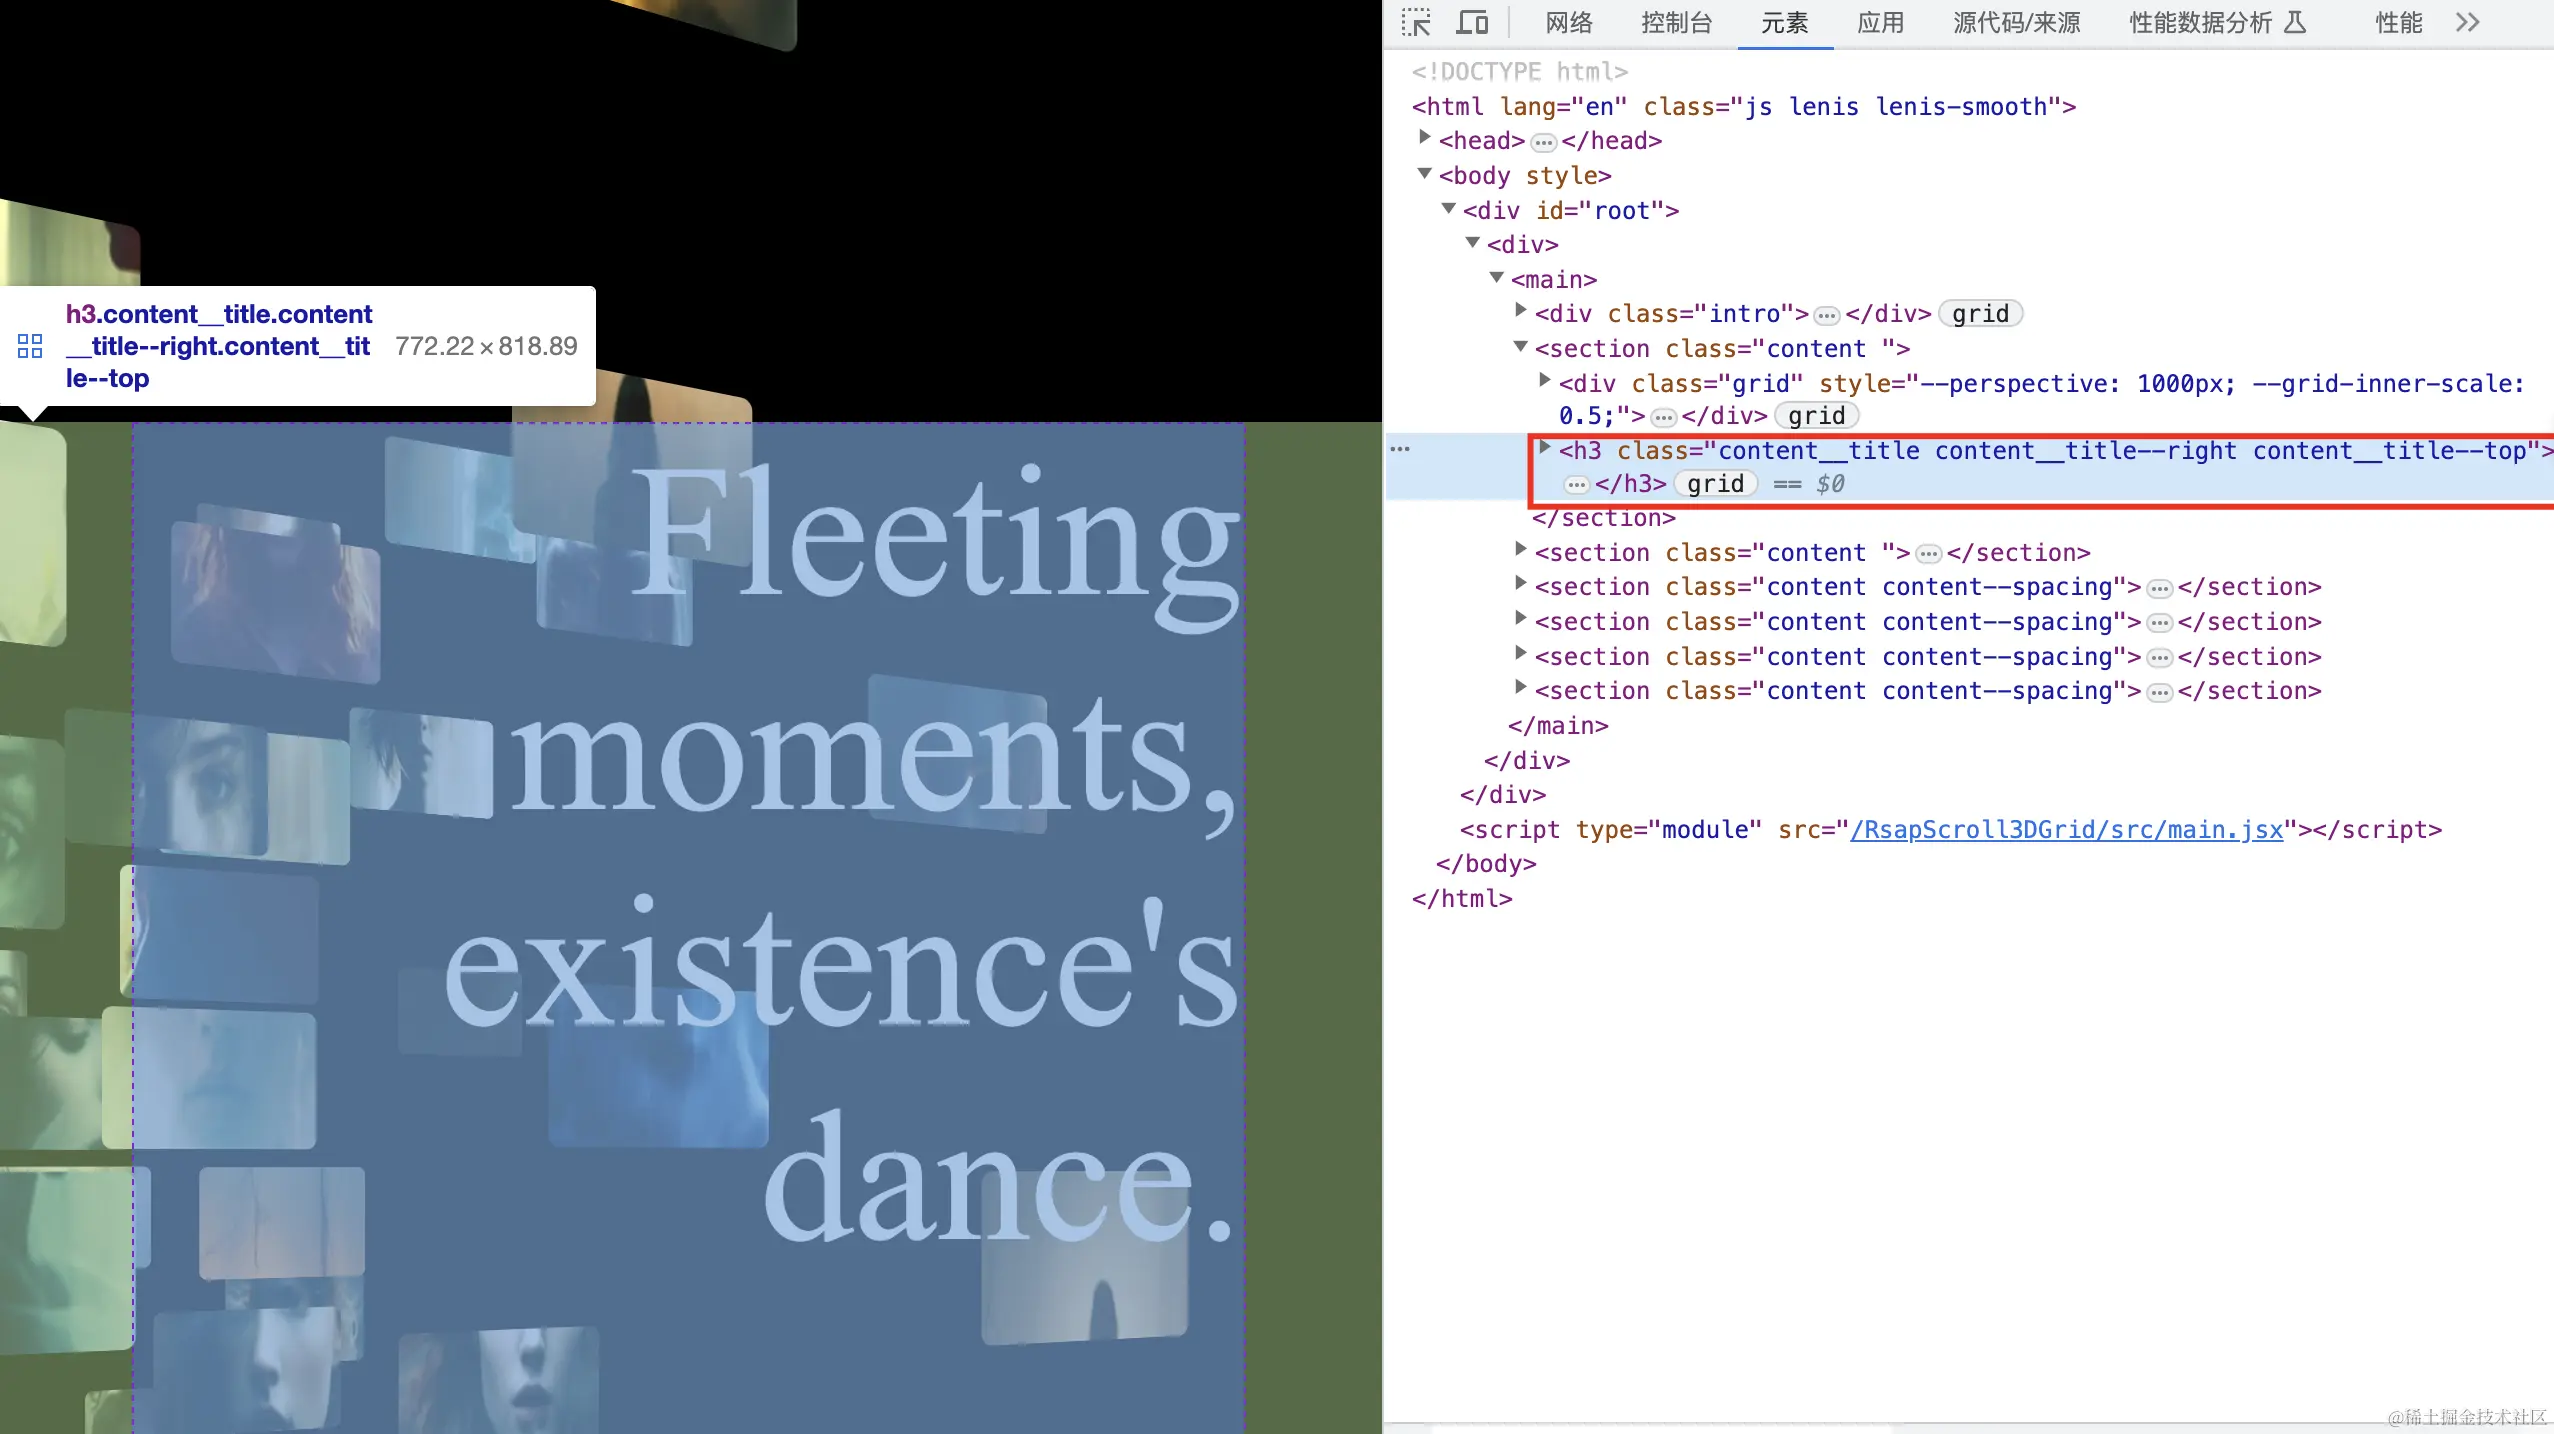Switch to the 网络 (Network) tab
This screenshot has height=1434, width=2554.
[x=1568, y=22]
